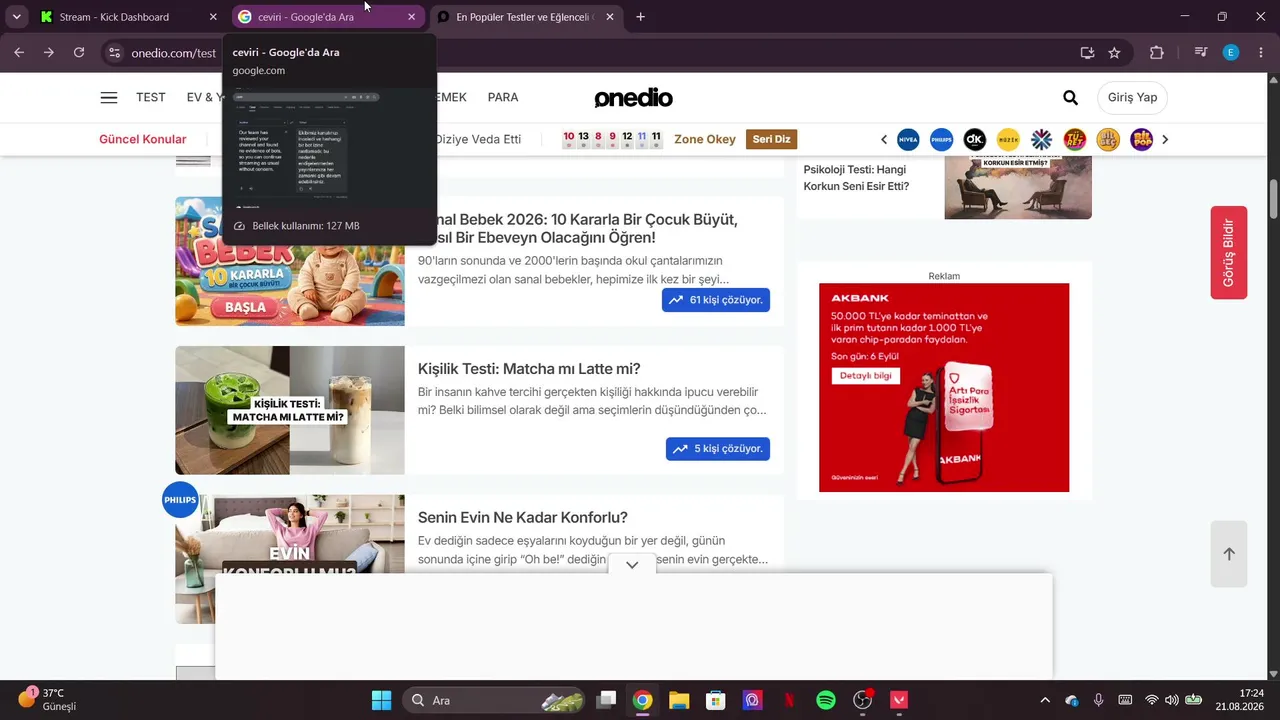Image resolution: width=1280 pixels, height=720 pixels.
Task: Switch to the Stream - Kick Dashboard tab
Action: 126,17
